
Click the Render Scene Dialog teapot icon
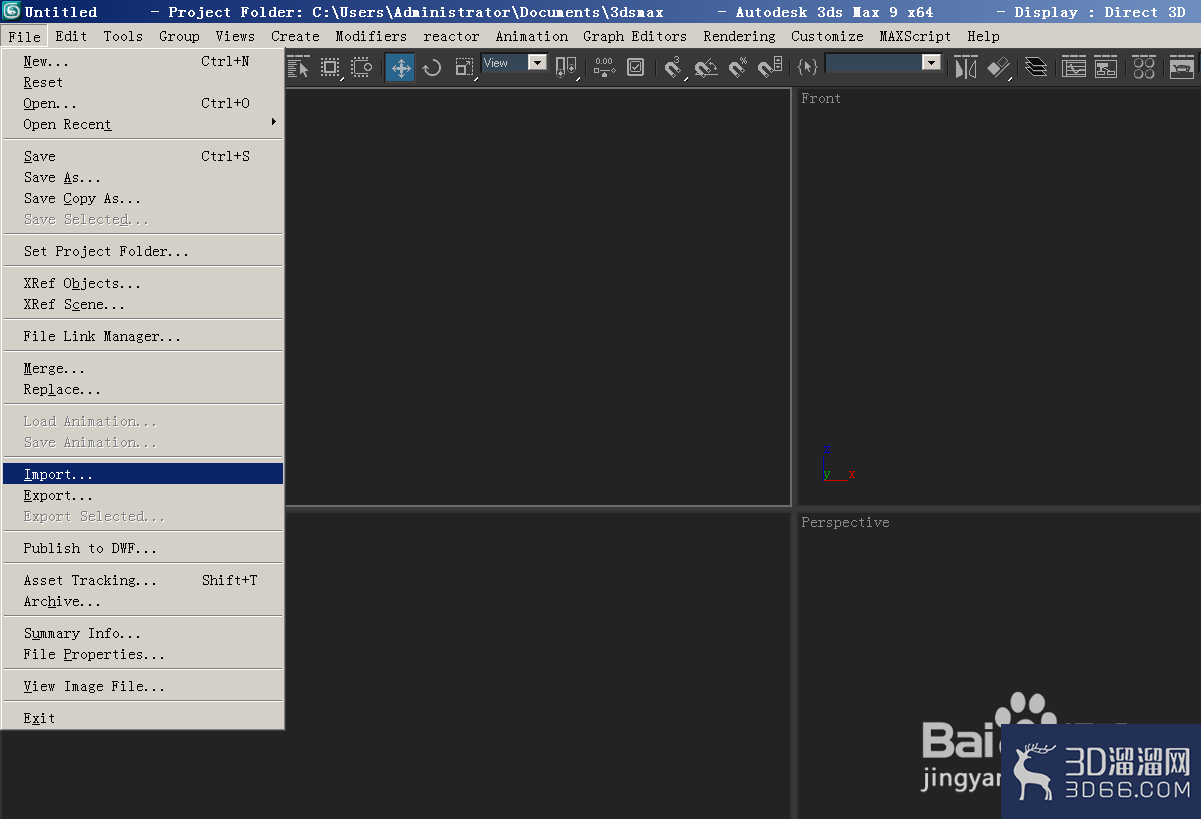click(1182, 68)
